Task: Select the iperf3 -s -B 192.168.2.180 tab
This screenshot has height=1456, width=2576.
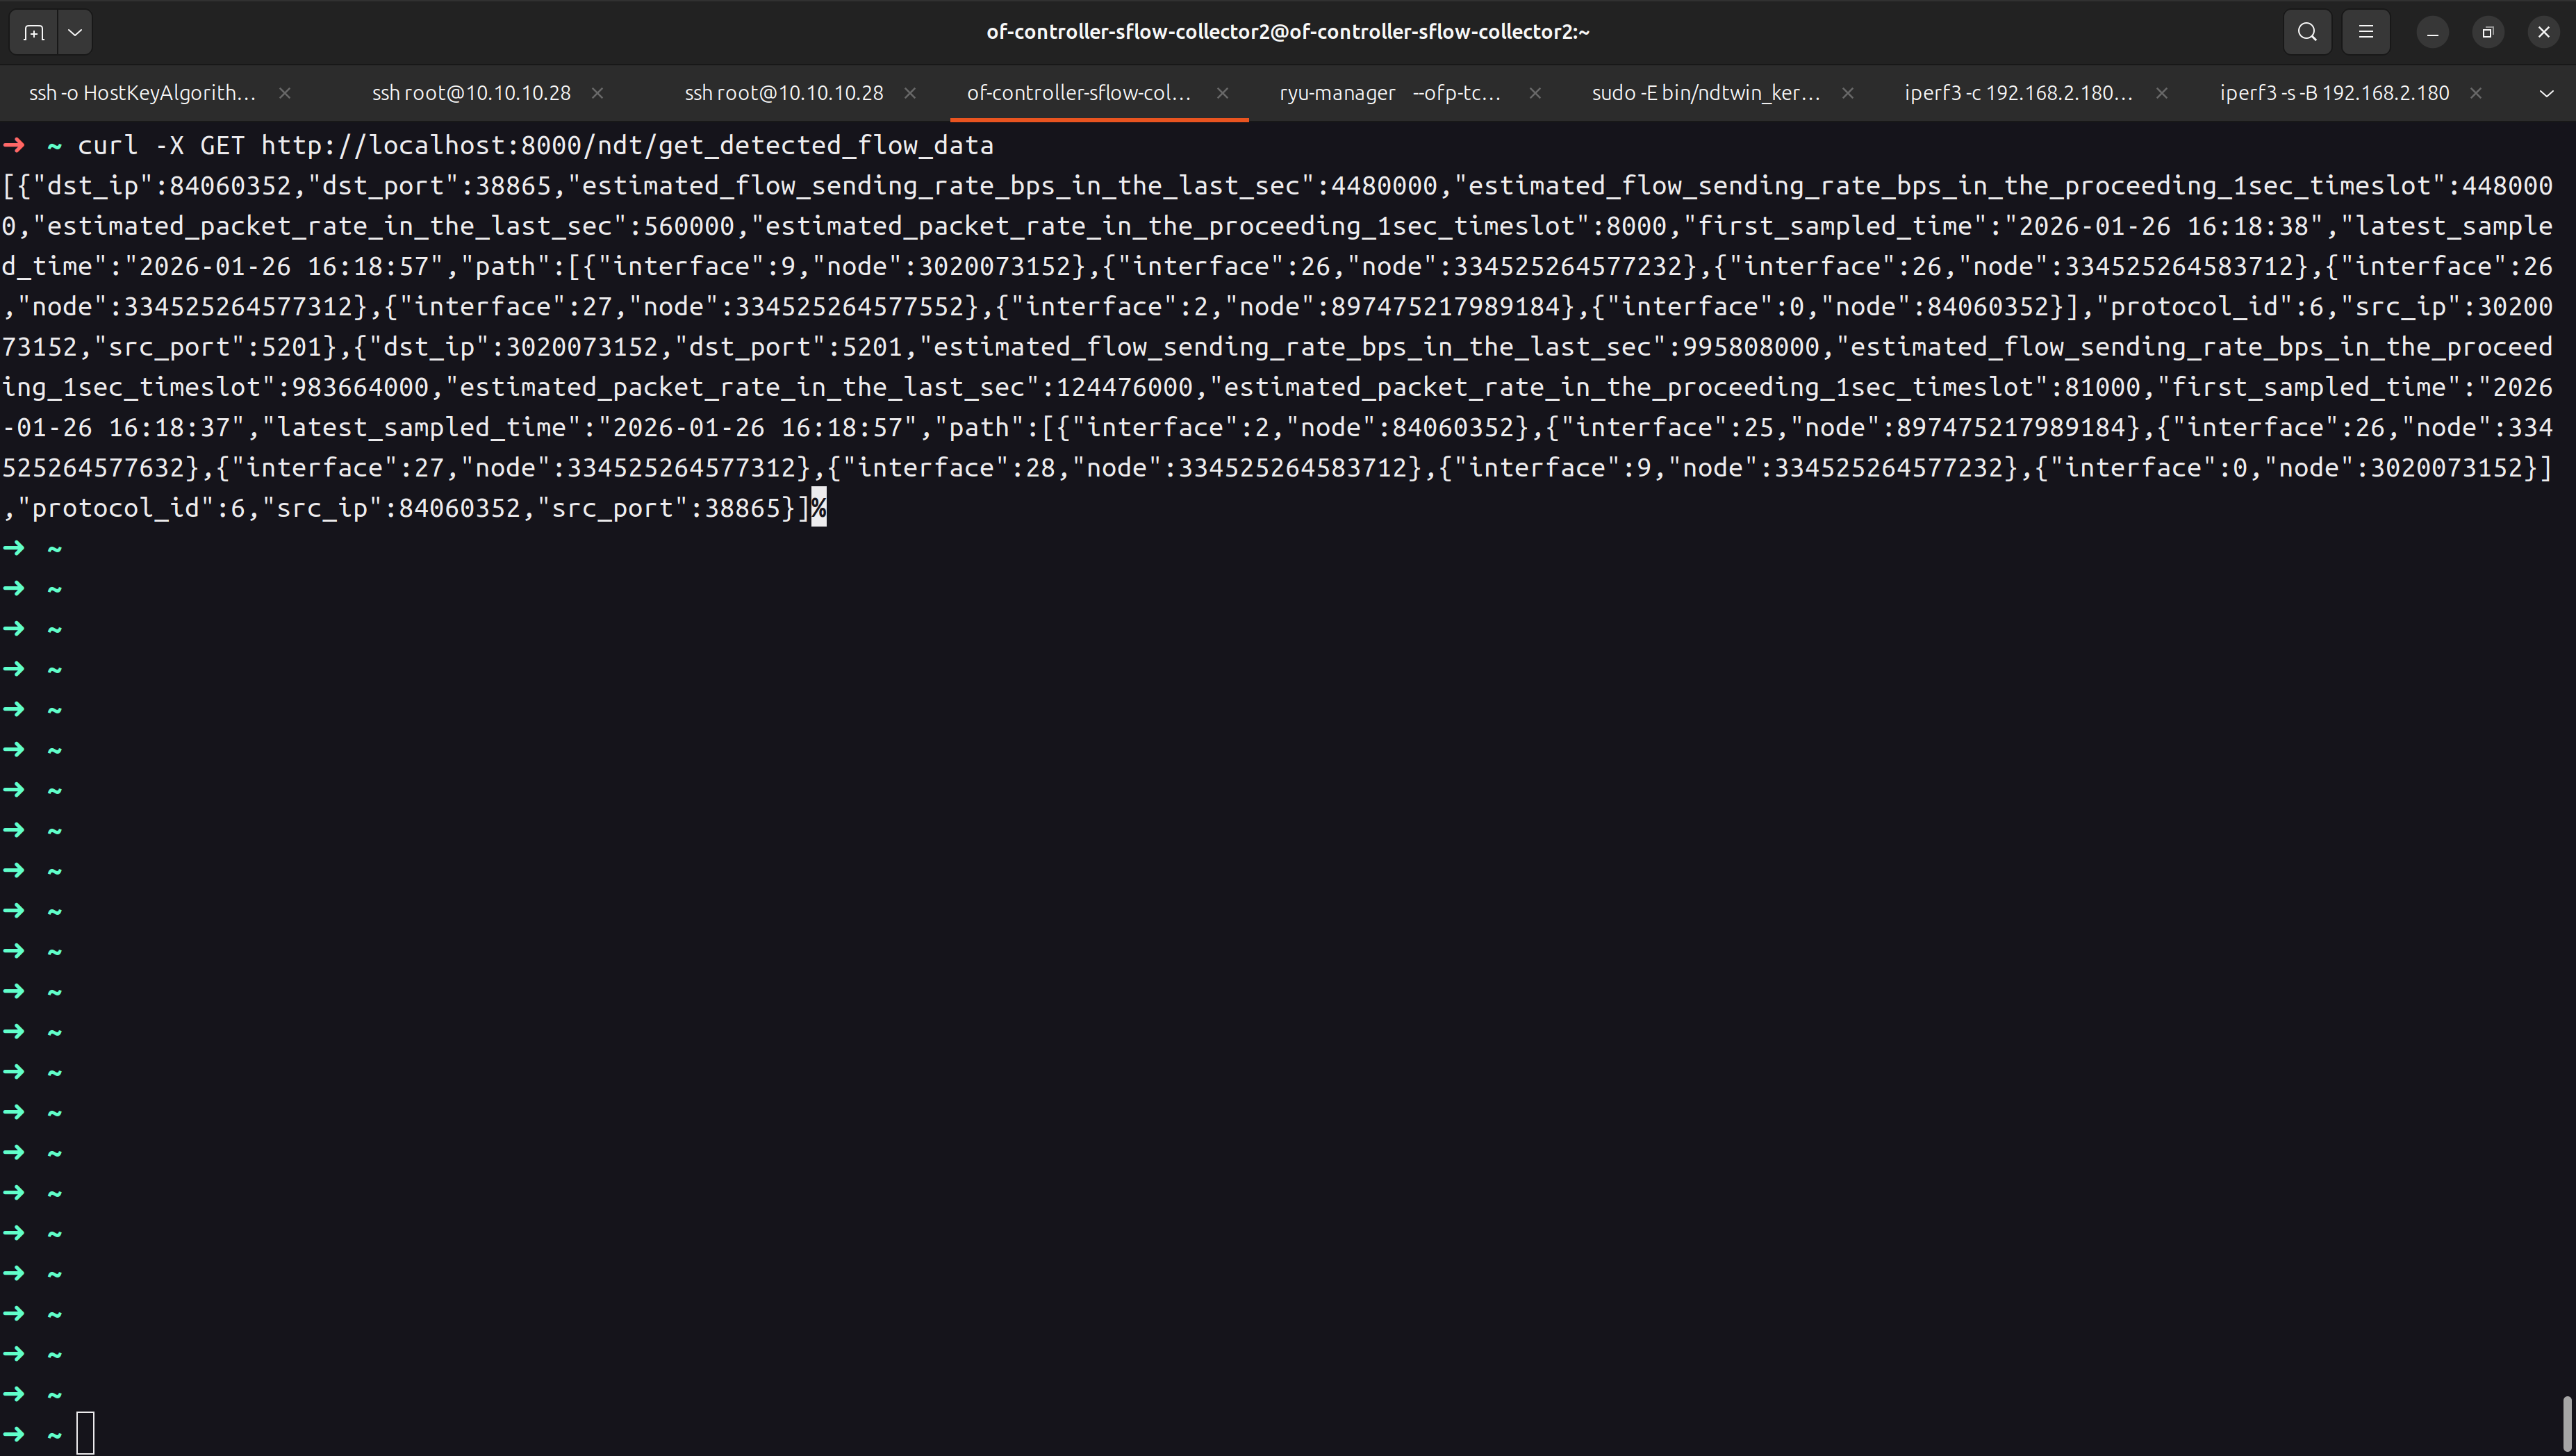Action: tap(2334, 93)
